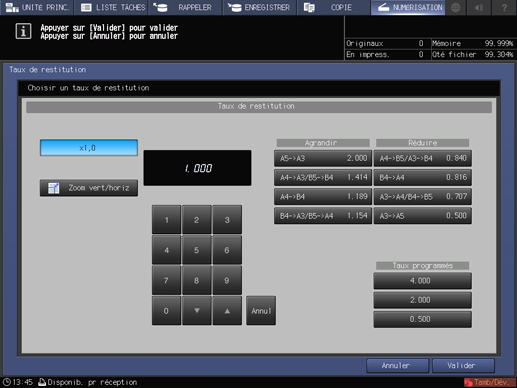Viewport: 517px width, 388px height.
Task: Select programmed ratio 0.500
Action: click(x=422, y=319)
